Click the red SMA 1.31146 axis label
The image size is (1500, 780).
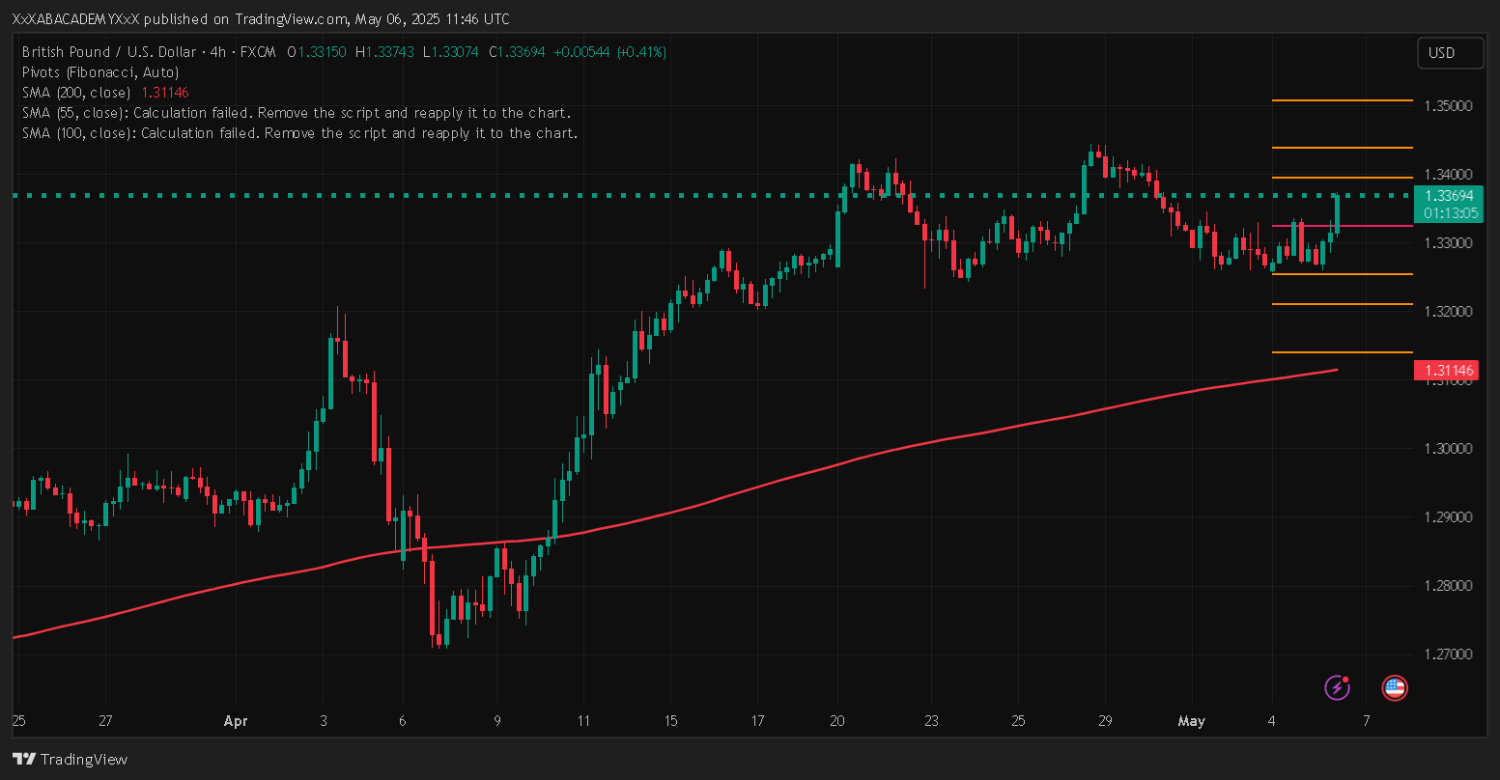point(1445,371)
